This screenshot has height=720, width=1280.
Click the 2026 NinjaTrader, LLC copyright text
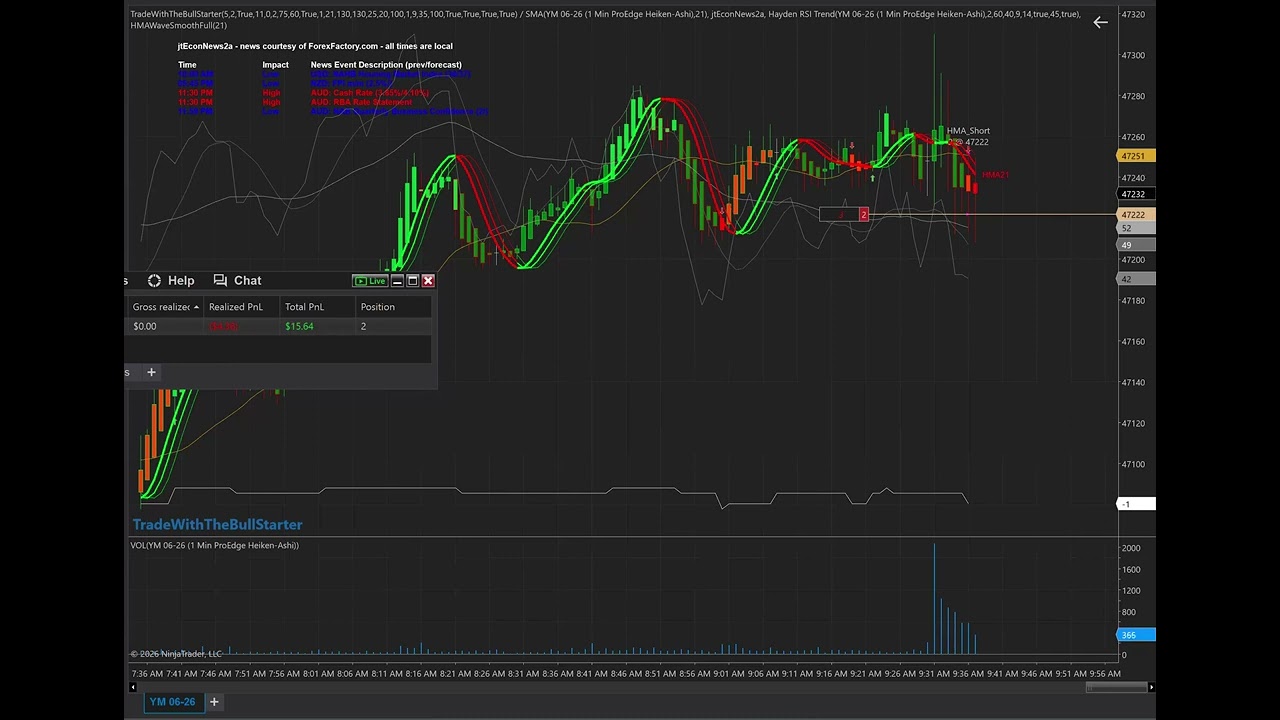176,654
